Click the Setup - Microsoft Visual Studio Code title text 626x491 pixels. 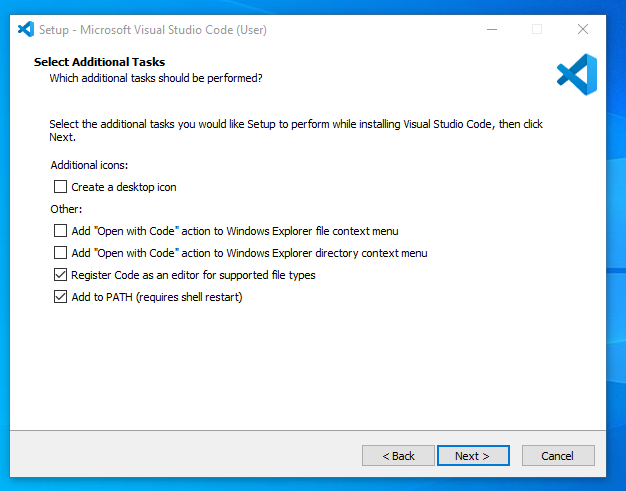(153, 30)
